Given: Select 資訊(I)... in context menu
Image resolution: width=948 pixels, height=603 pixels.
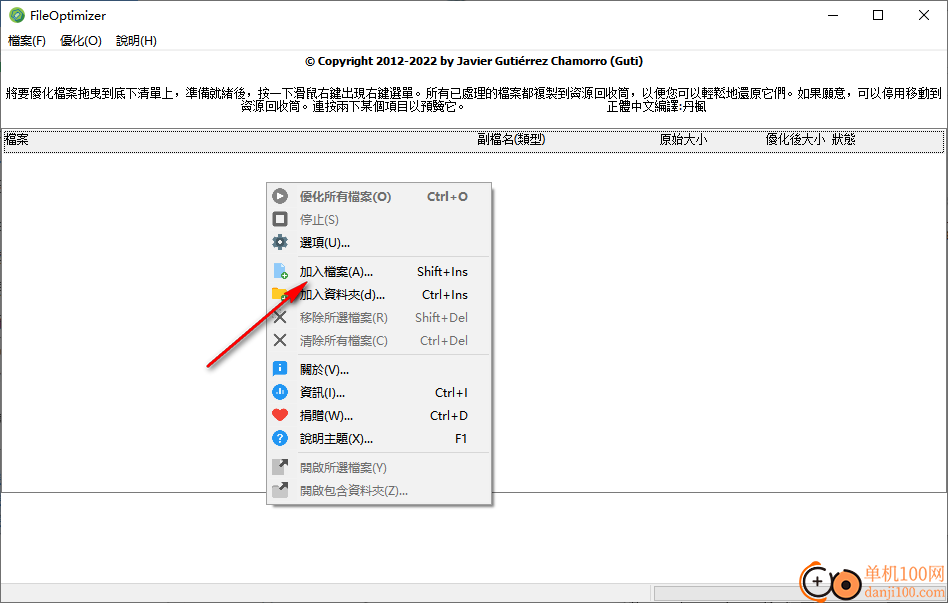Looking at the screenshot, I should click(379, 393).
